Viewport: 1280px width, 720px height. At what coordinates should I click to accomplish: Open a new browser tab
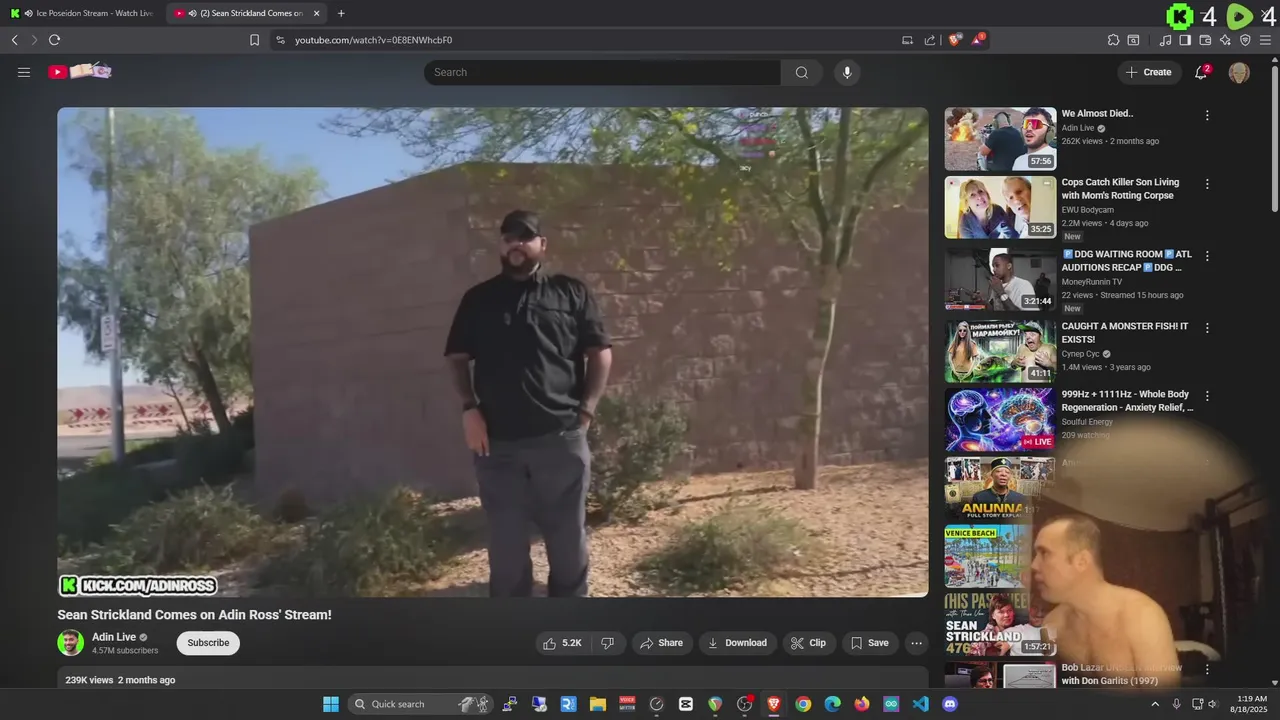click(x=341, y=13)
